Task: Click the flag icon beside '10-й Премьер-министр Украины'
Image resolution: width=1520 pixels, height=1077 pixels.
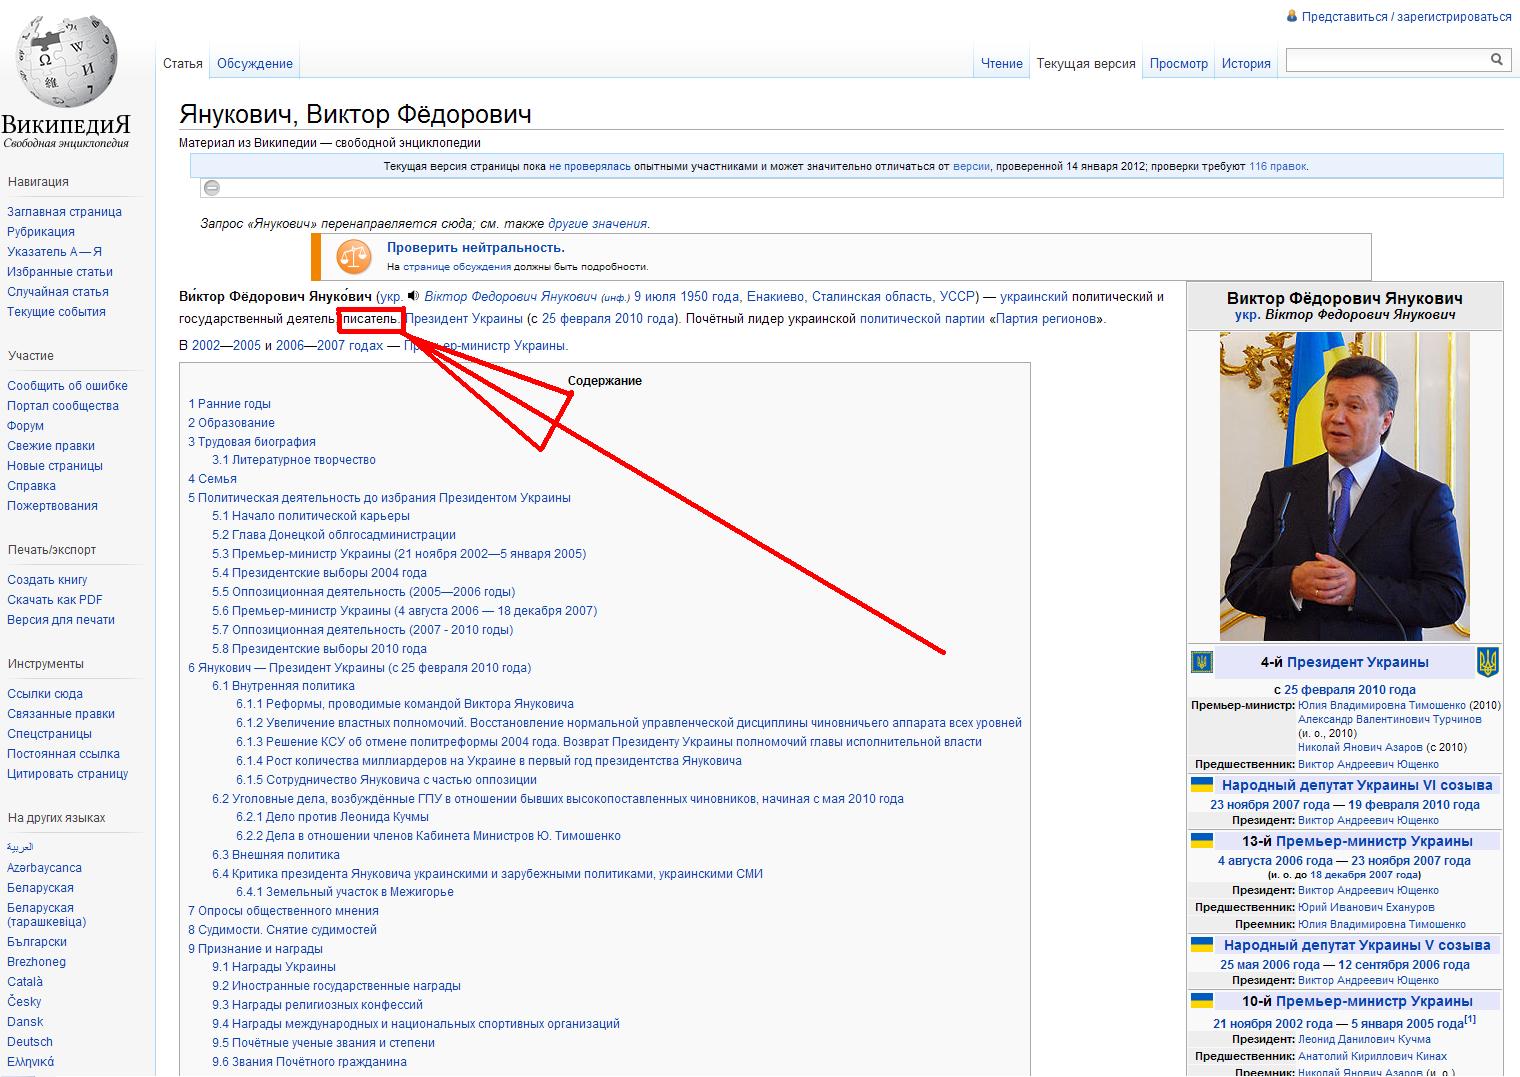Action: 1202,1001
